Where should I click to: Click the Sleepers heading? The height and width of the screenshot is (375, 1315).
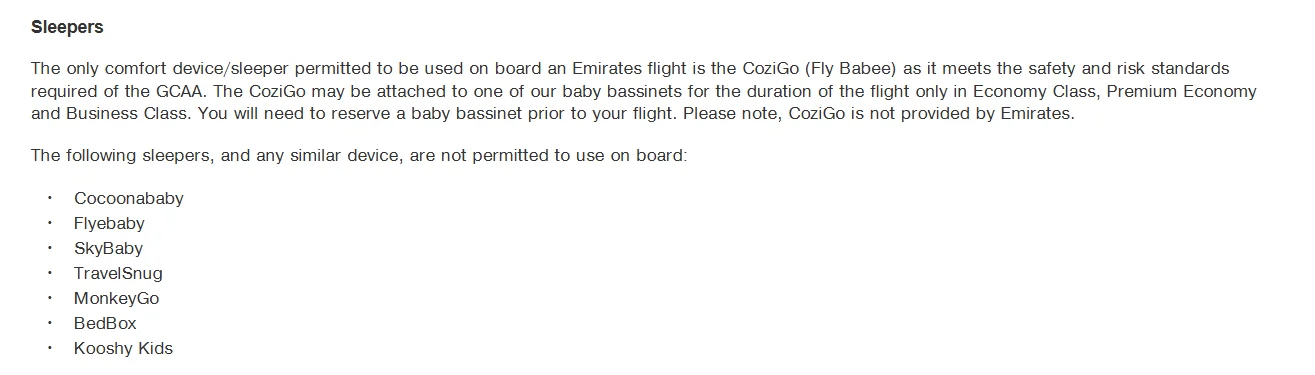67,28
